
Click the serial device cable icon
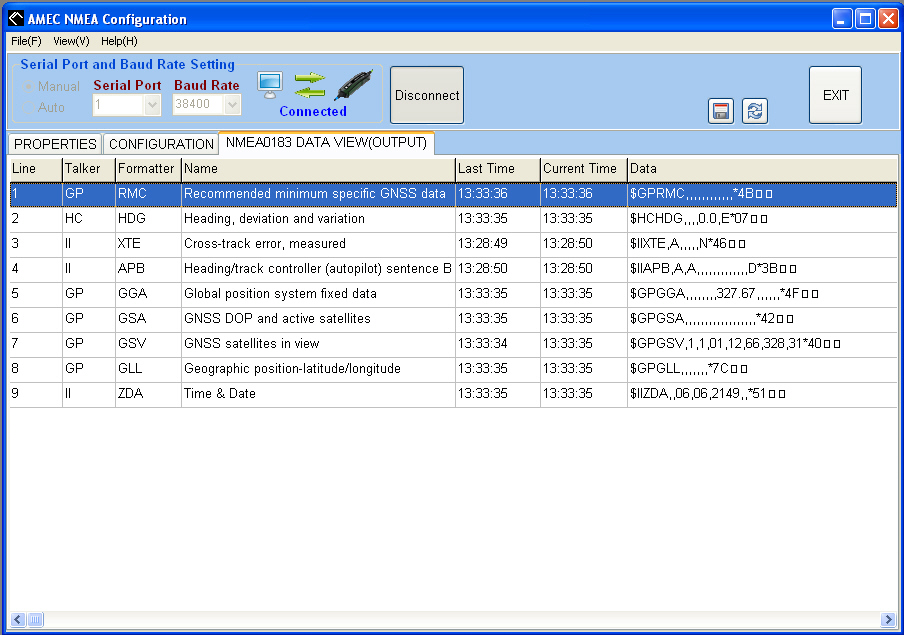(352, 86)
